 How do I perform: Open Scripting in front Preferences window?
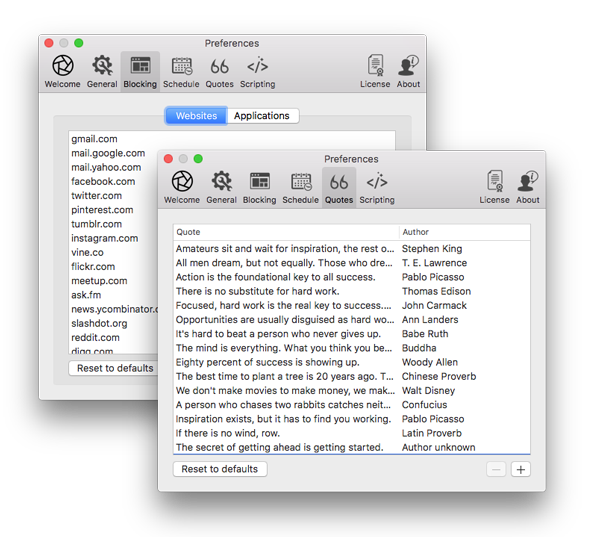tap(377, 188)
